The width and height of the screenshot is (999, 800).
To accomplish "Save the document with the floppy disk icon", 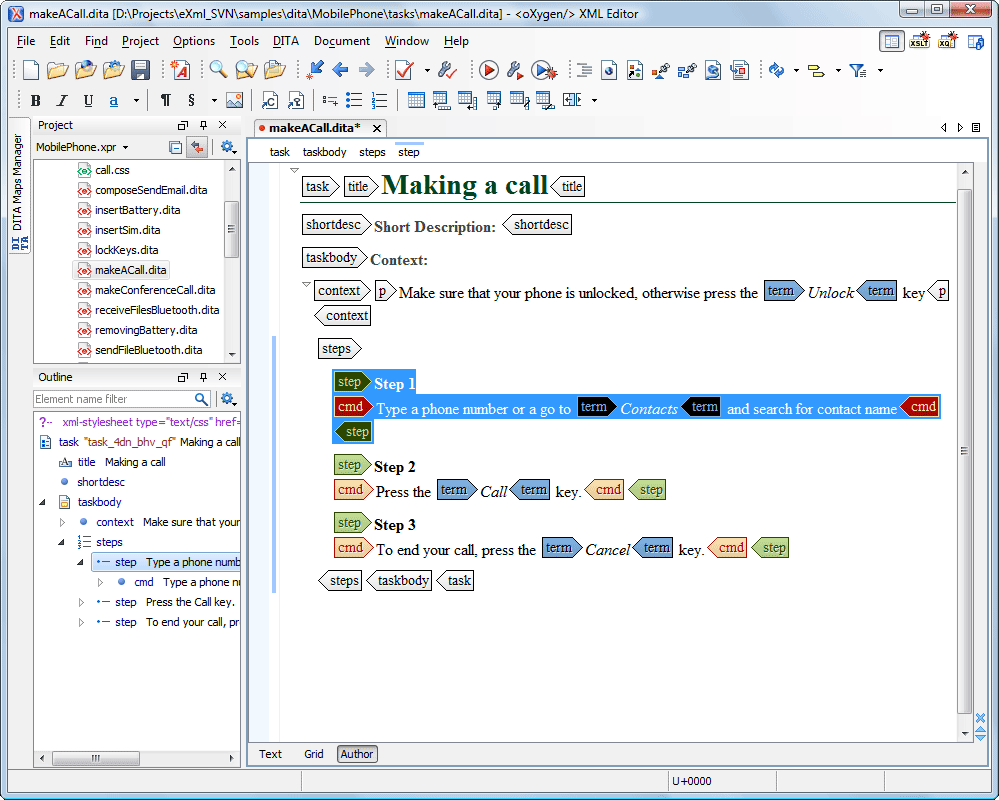I will pos(140,70).
